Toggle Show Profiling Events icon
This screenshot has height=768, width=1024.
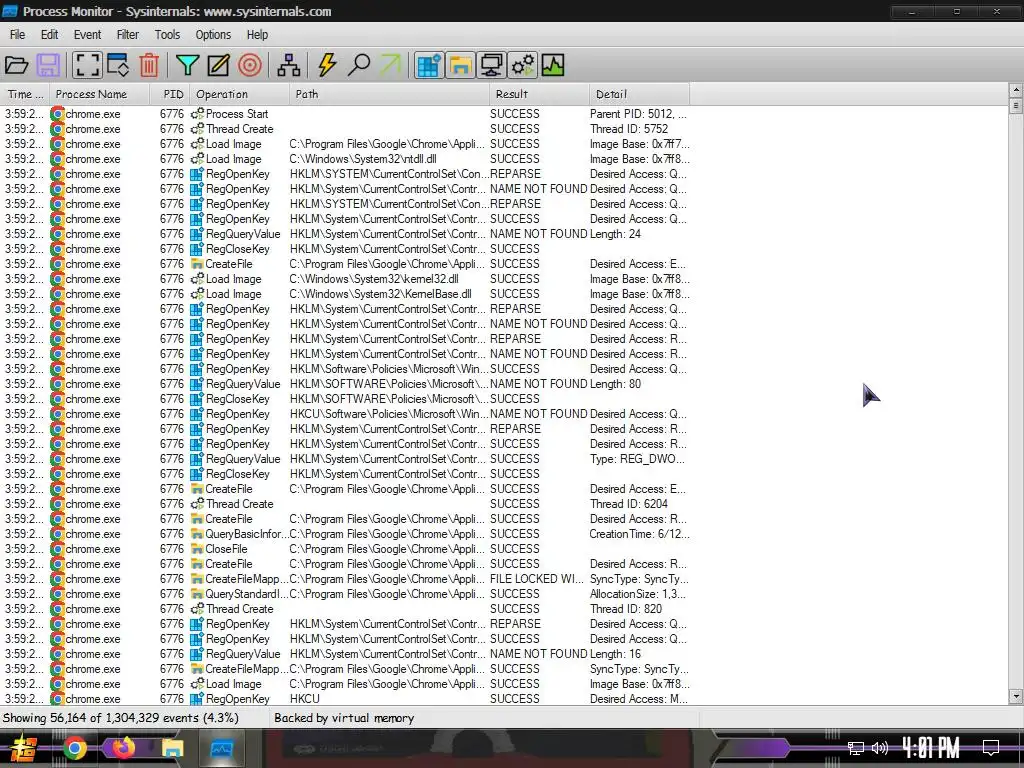(552, 65)
